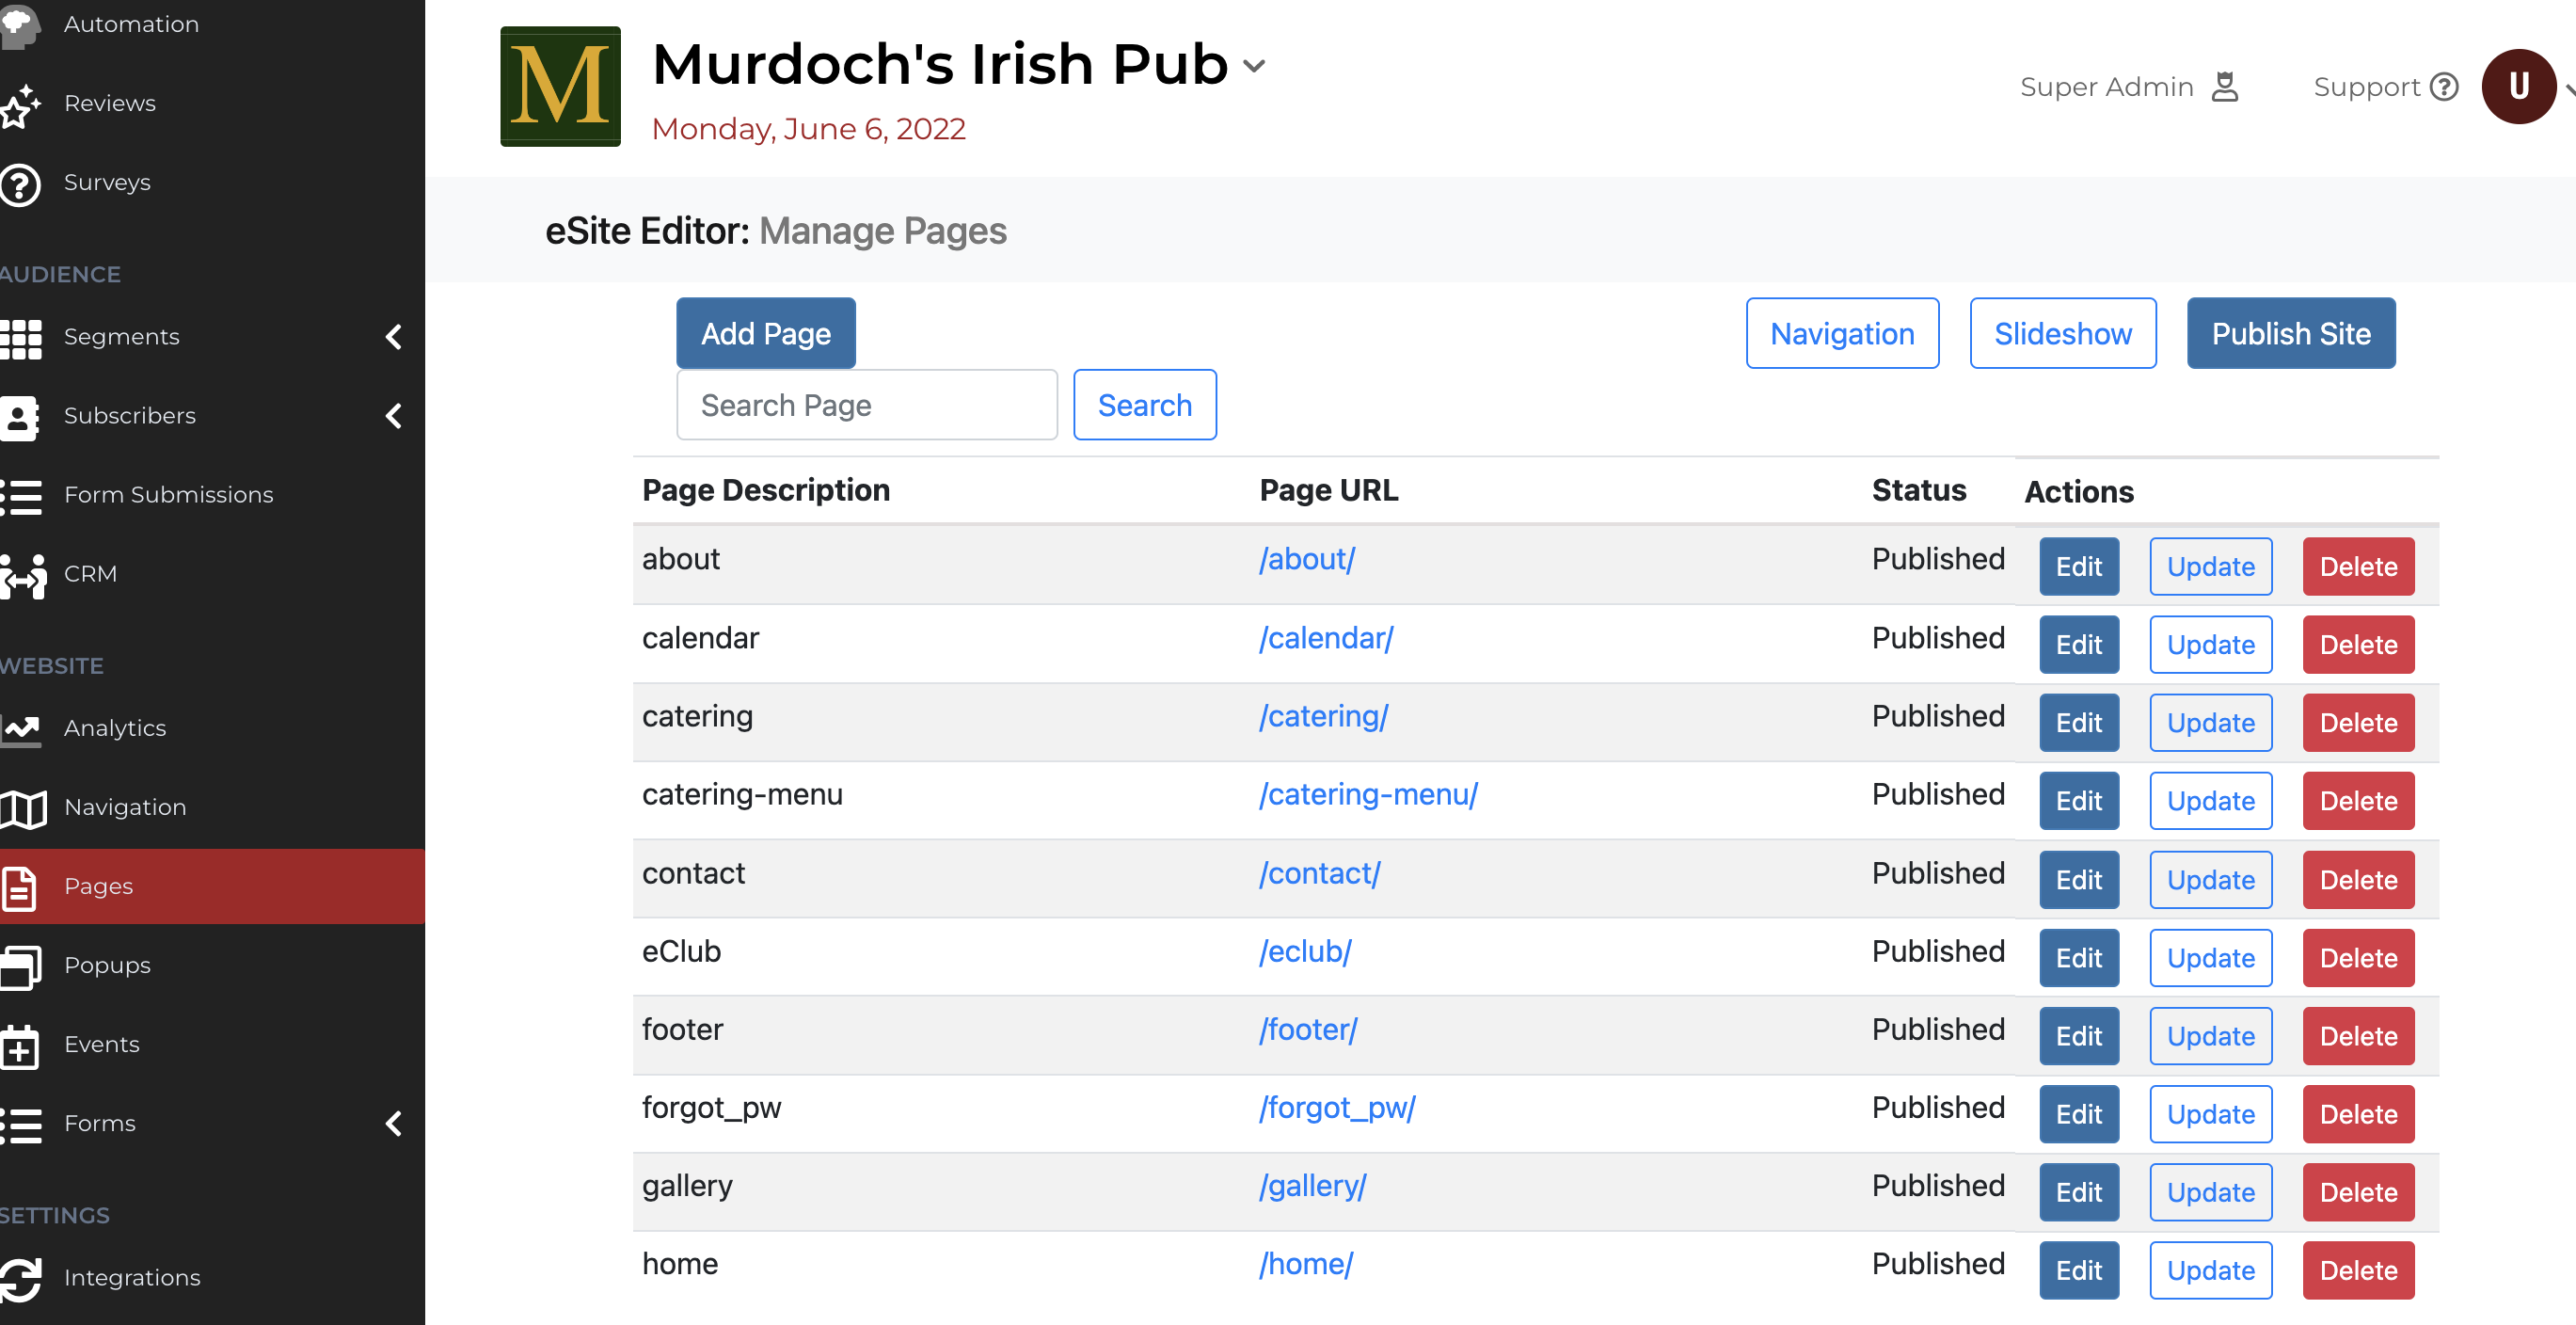
Task: Delete the forgot_pw page
Action: coord(2358,1114)
